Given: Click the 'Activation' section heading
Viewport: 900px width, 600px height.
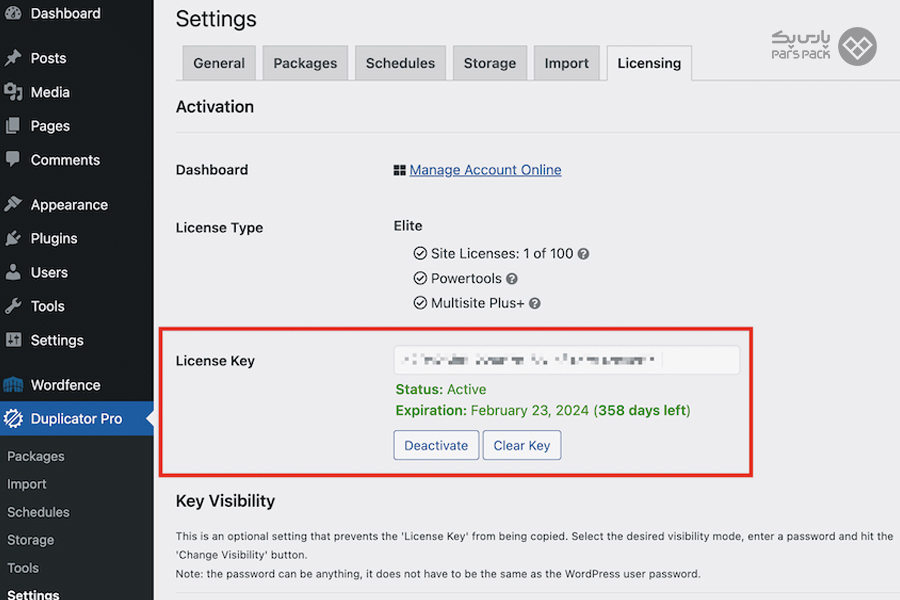Looking at the screenshot, I should tap(215, 107).
